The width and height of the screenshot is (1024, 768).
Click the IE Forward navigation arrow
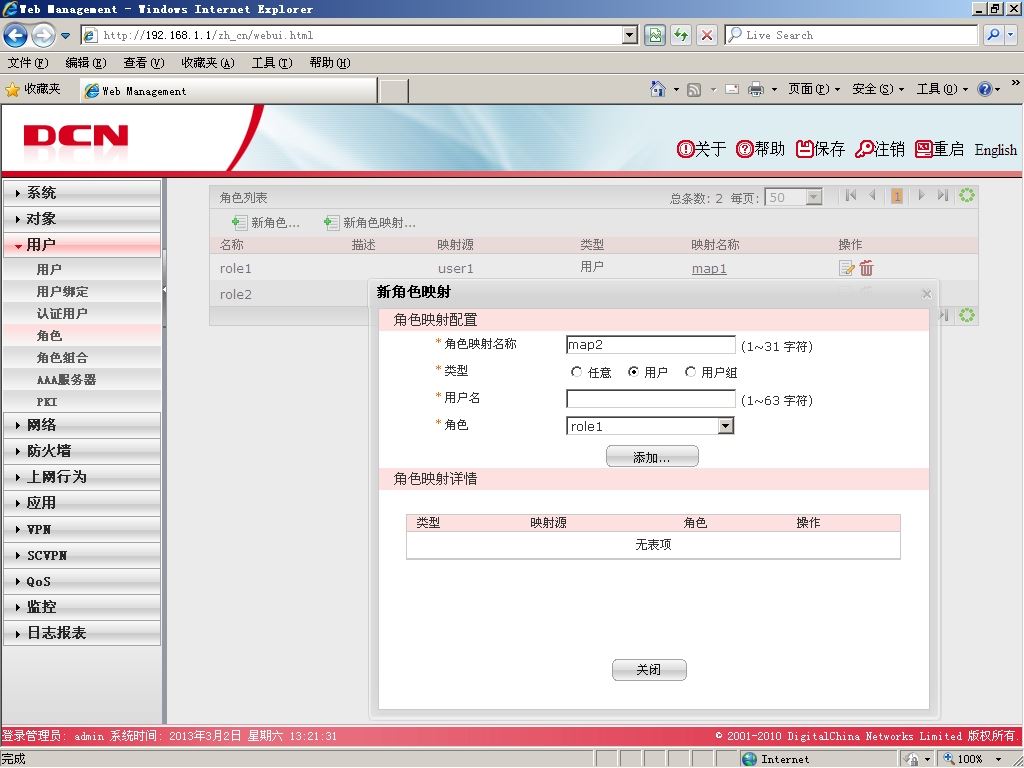tap(43, 35)
